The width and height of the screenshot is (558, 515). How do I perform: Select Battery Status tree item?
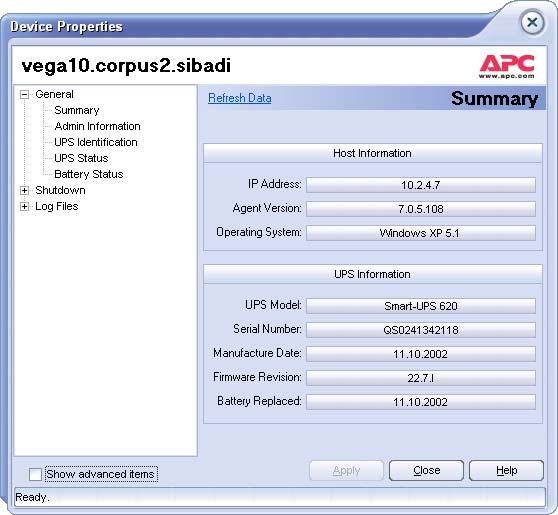click(x=89, y=174)
